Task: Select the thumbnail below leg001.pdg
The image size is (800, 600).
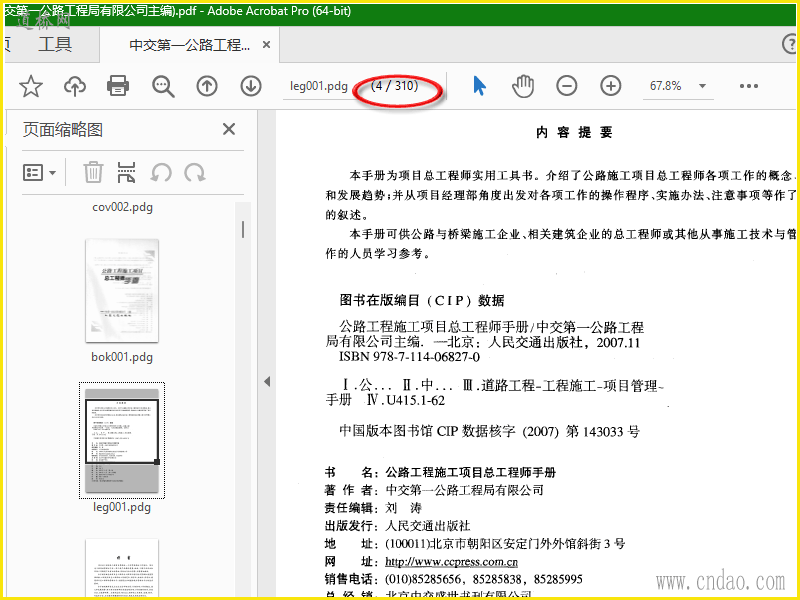Action: (122, 567)
